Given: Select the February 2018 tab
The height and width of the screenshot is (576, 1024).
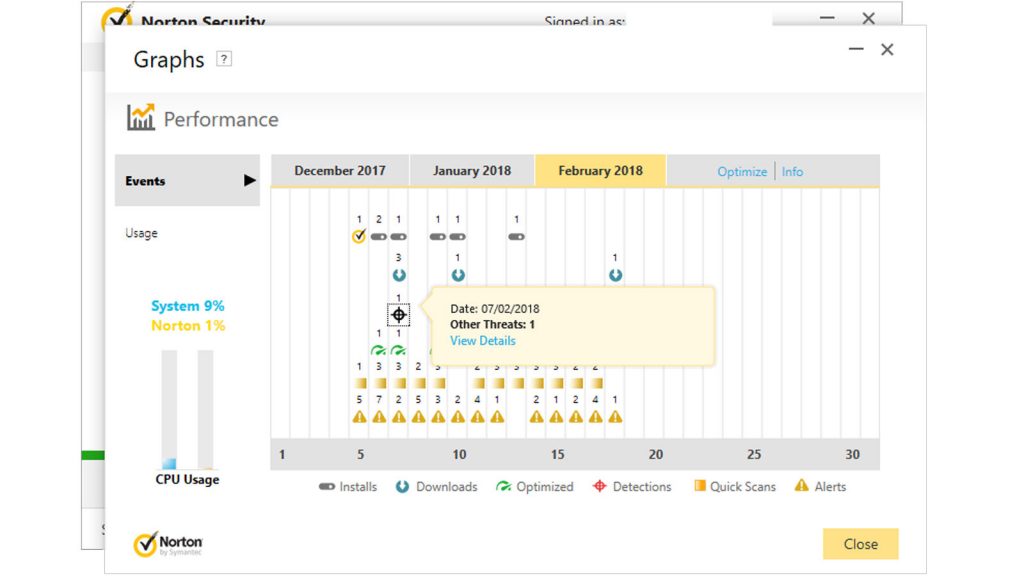Looking at the screenshot, I should (x=600, y=171).
